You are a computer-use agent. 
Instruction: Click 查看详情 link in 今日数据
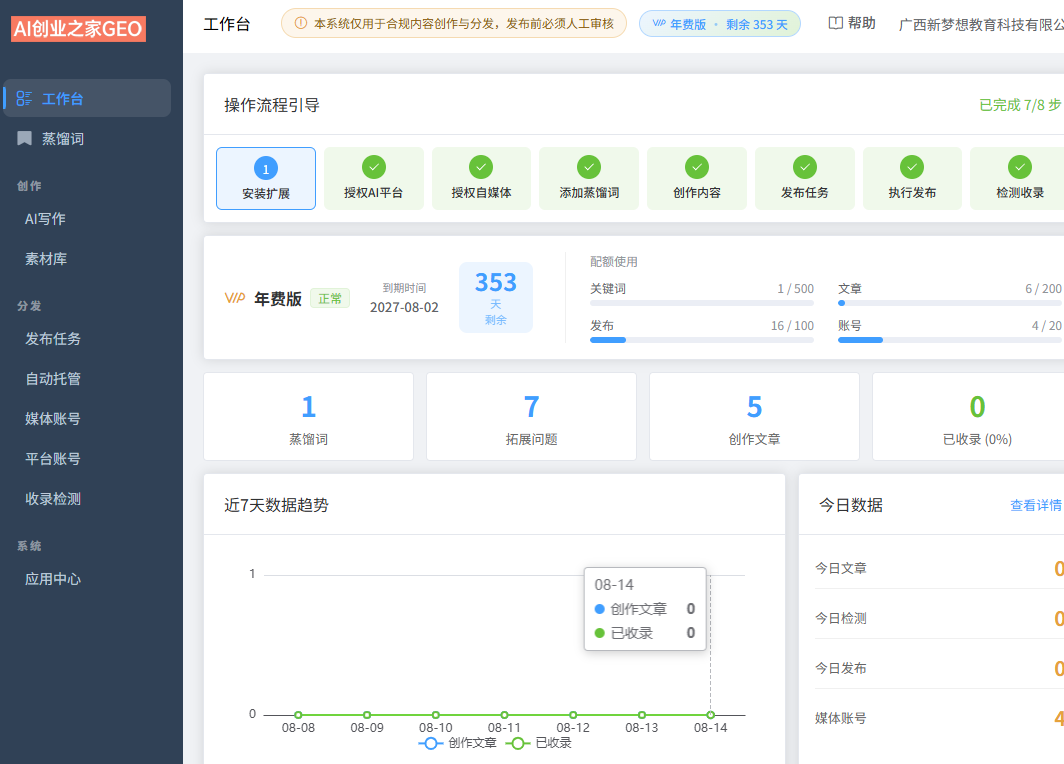[x=1036, y=505]
